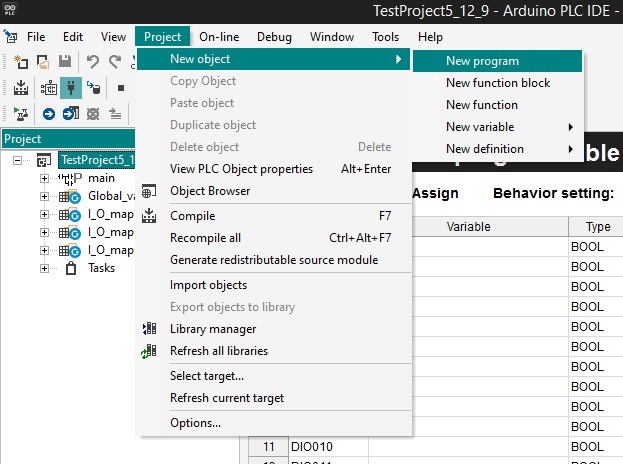
Task: Select Generate redistributable source module
Action: point(274,260)
